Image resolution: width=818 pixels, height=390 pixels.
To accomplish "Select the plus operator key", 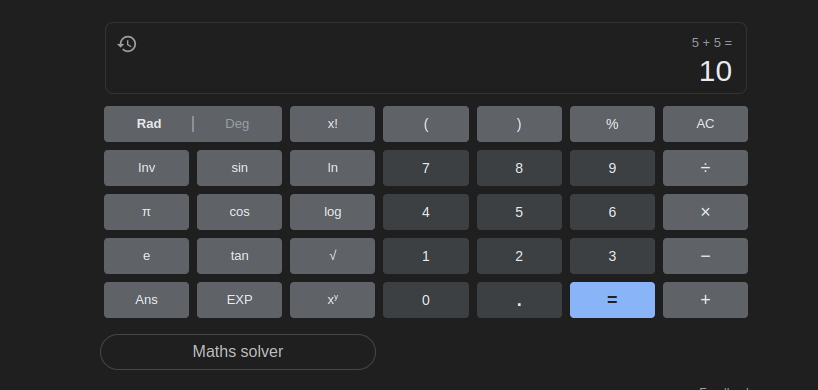I will [705, 300].
